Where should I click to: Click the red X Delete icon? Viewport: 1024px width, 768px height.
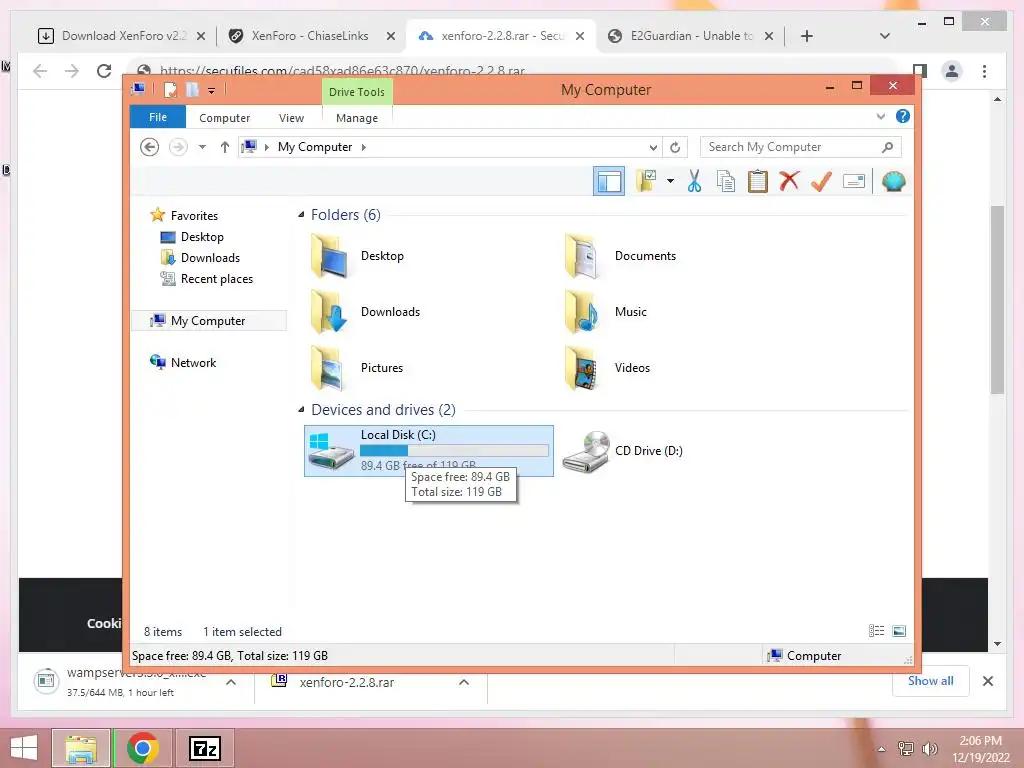coord(789,181)
